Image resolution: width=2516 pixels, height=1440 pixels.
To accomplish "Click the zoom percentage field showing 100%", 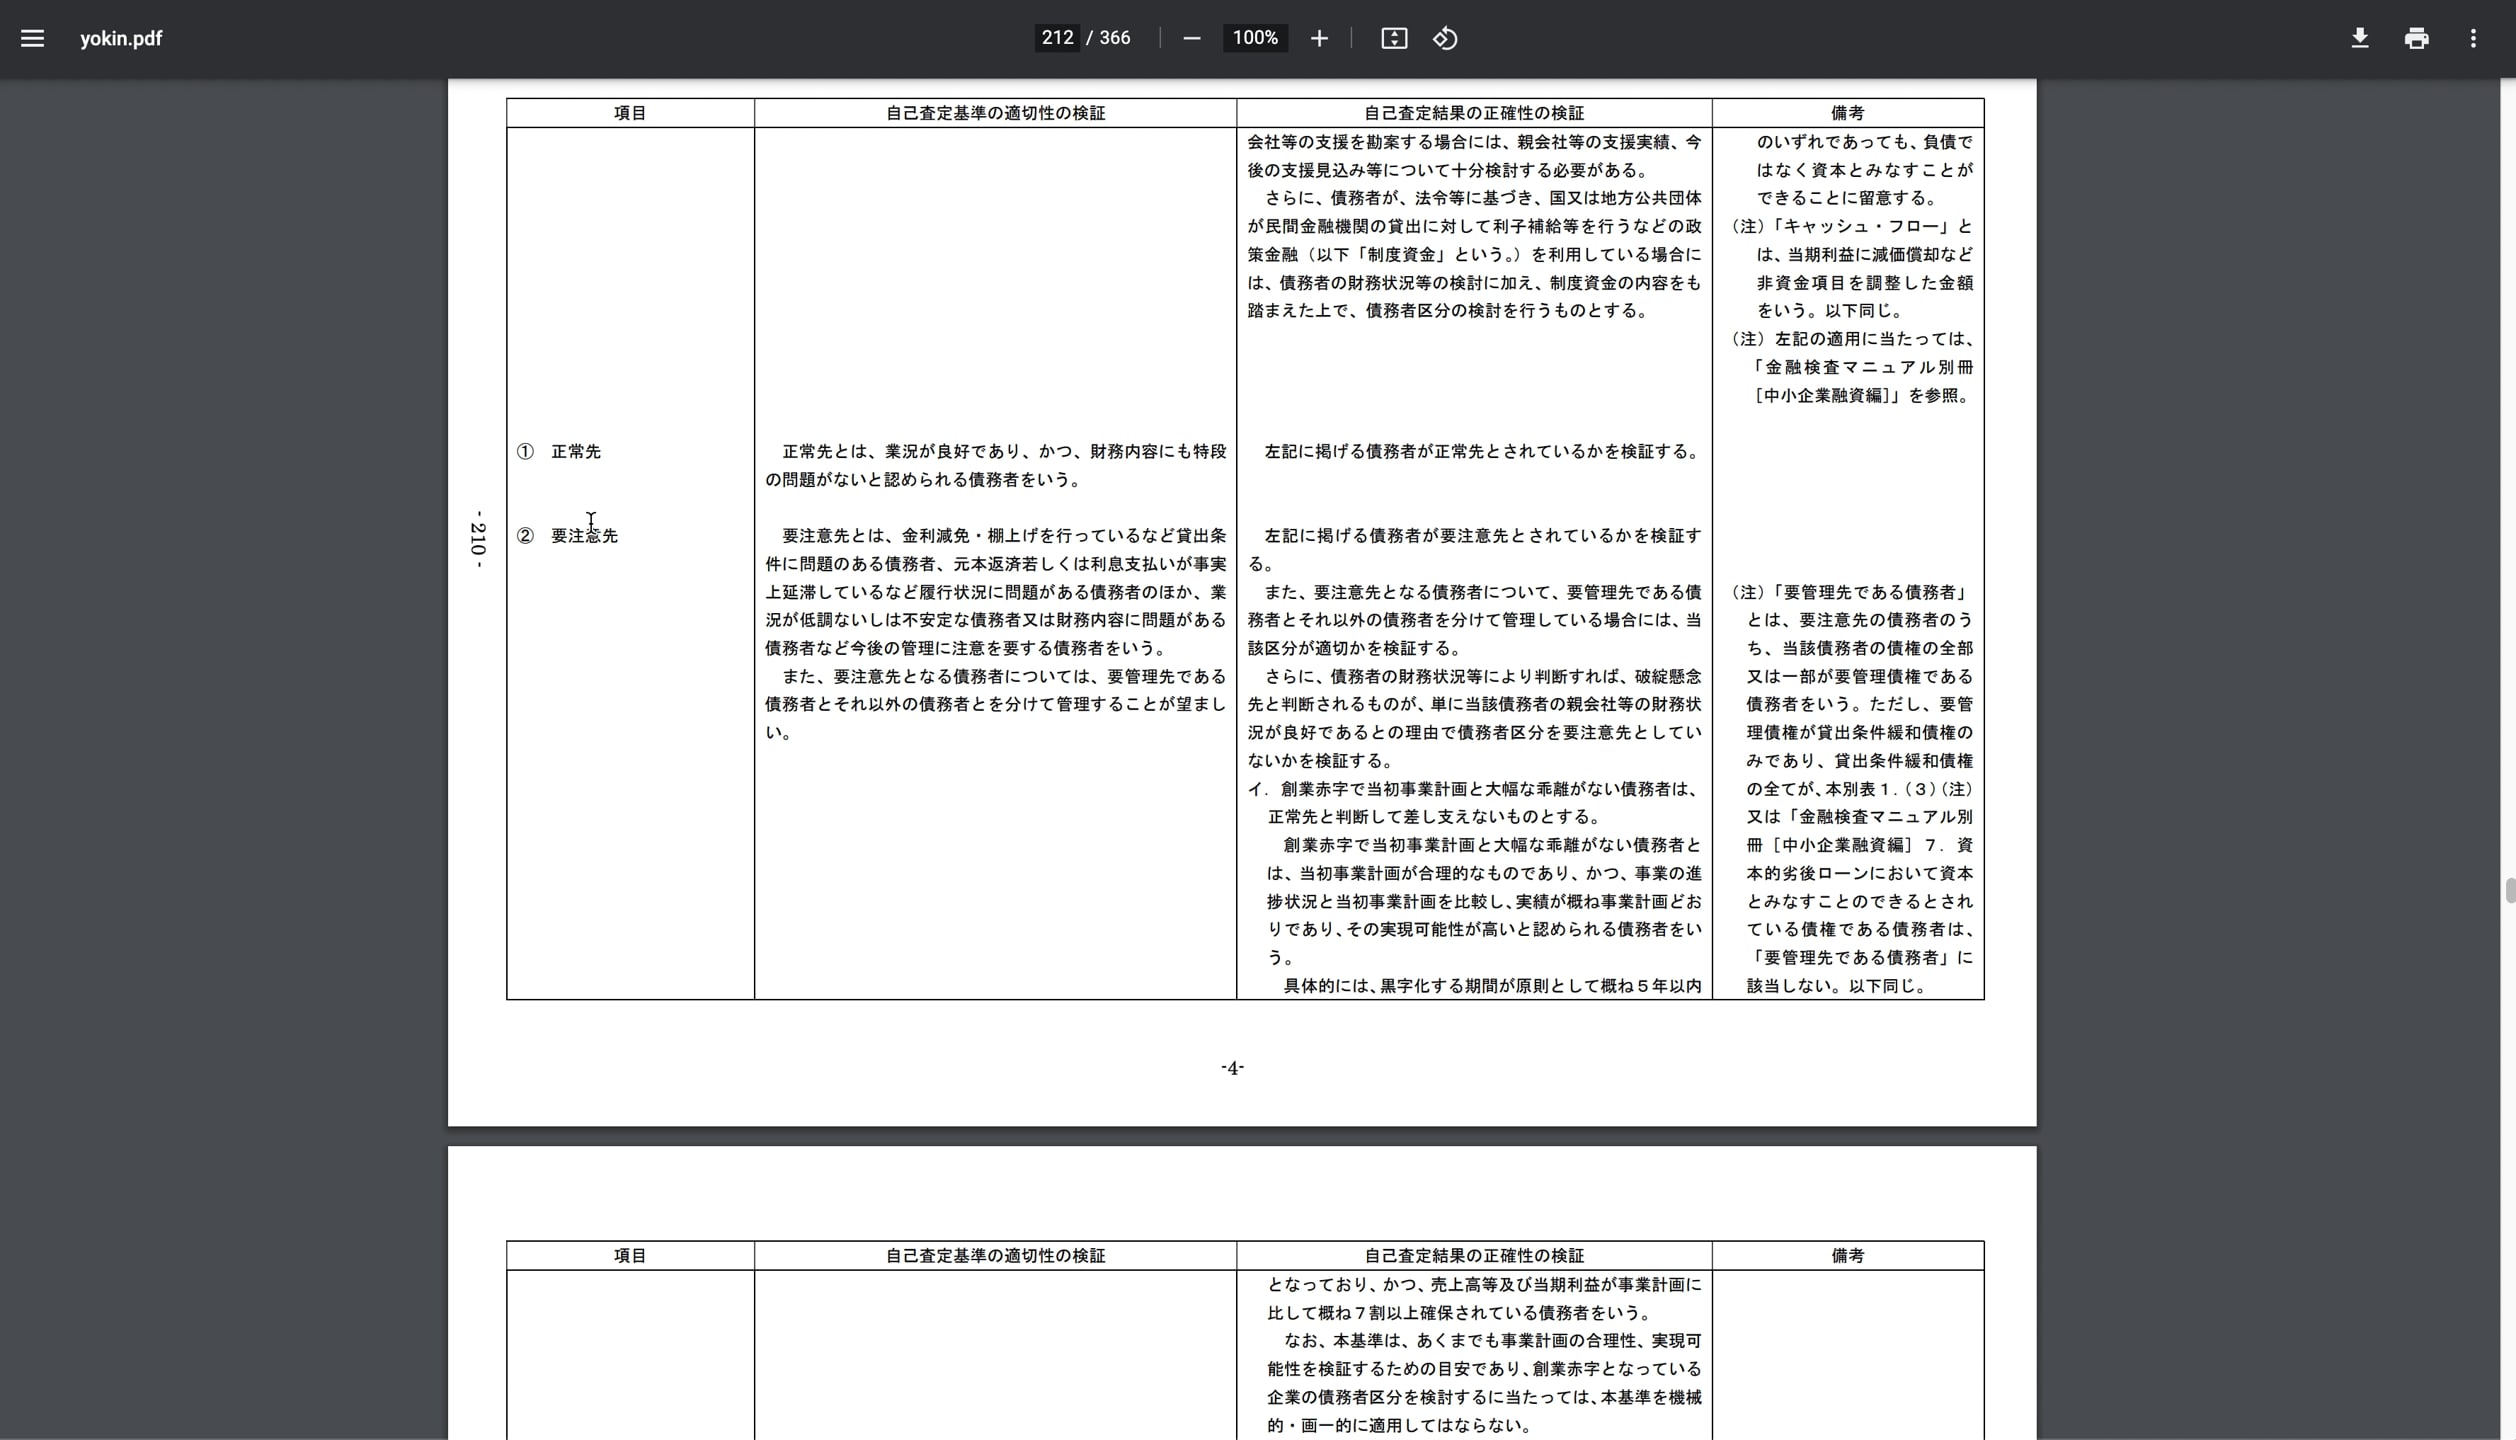I will click(1255, 37).
